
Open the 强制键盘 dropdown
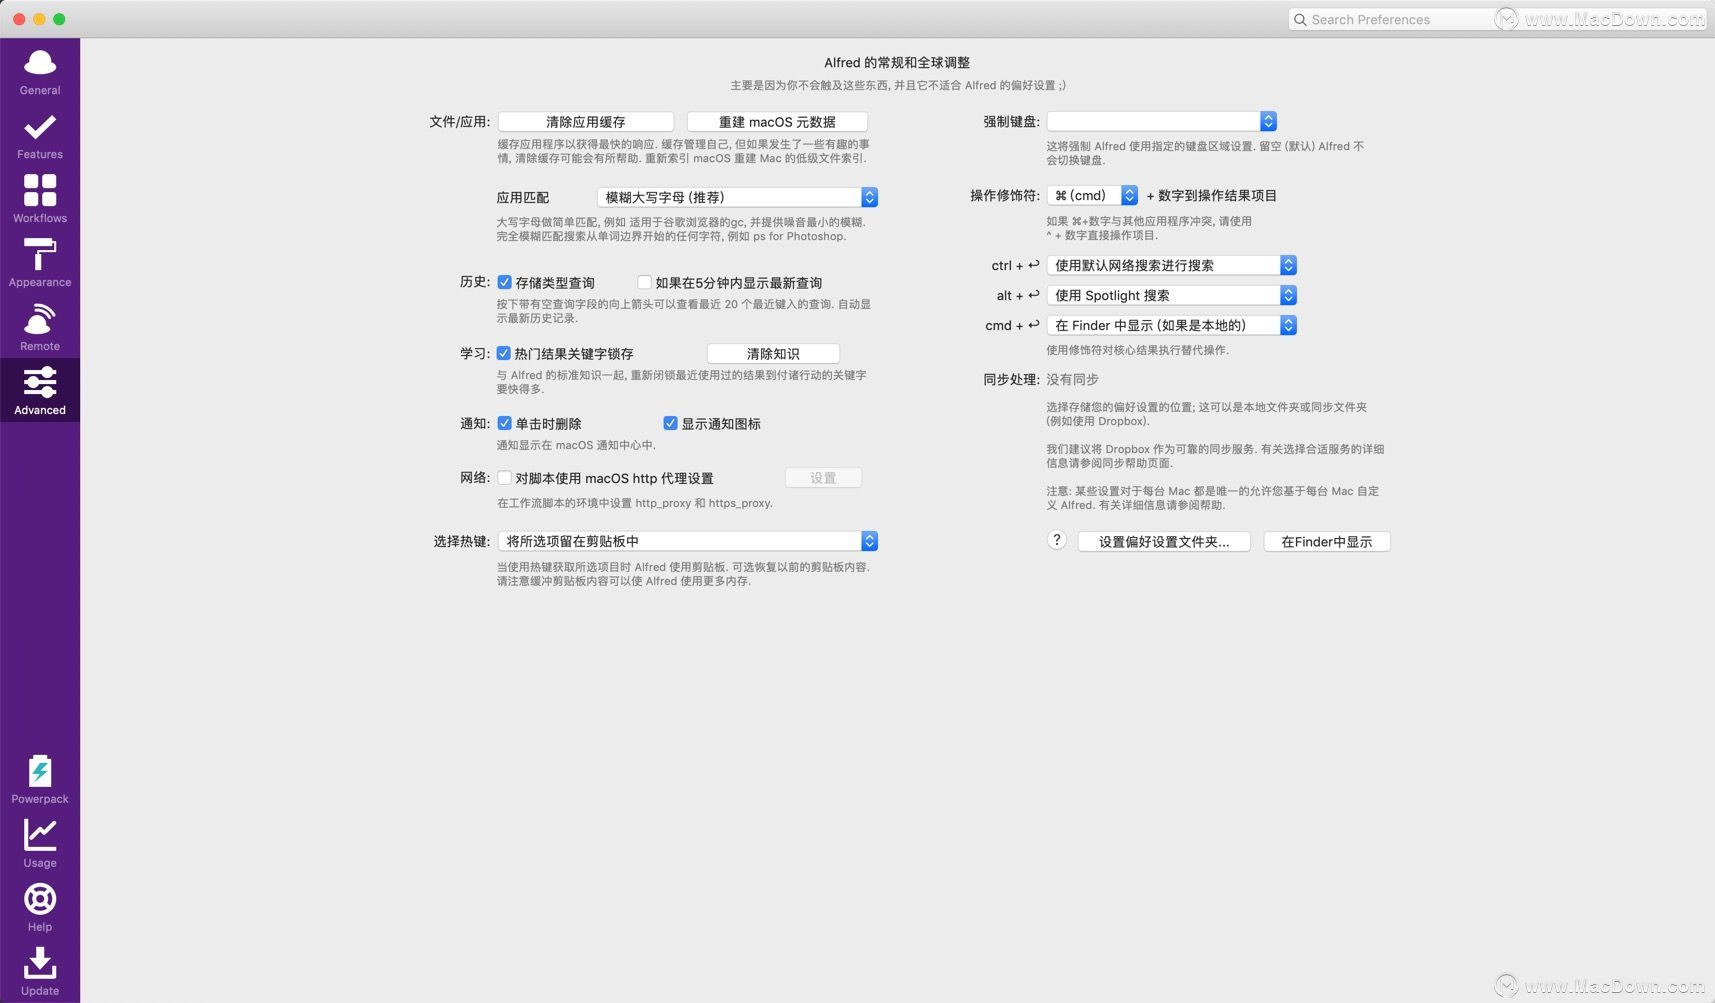click(1162, 121)
